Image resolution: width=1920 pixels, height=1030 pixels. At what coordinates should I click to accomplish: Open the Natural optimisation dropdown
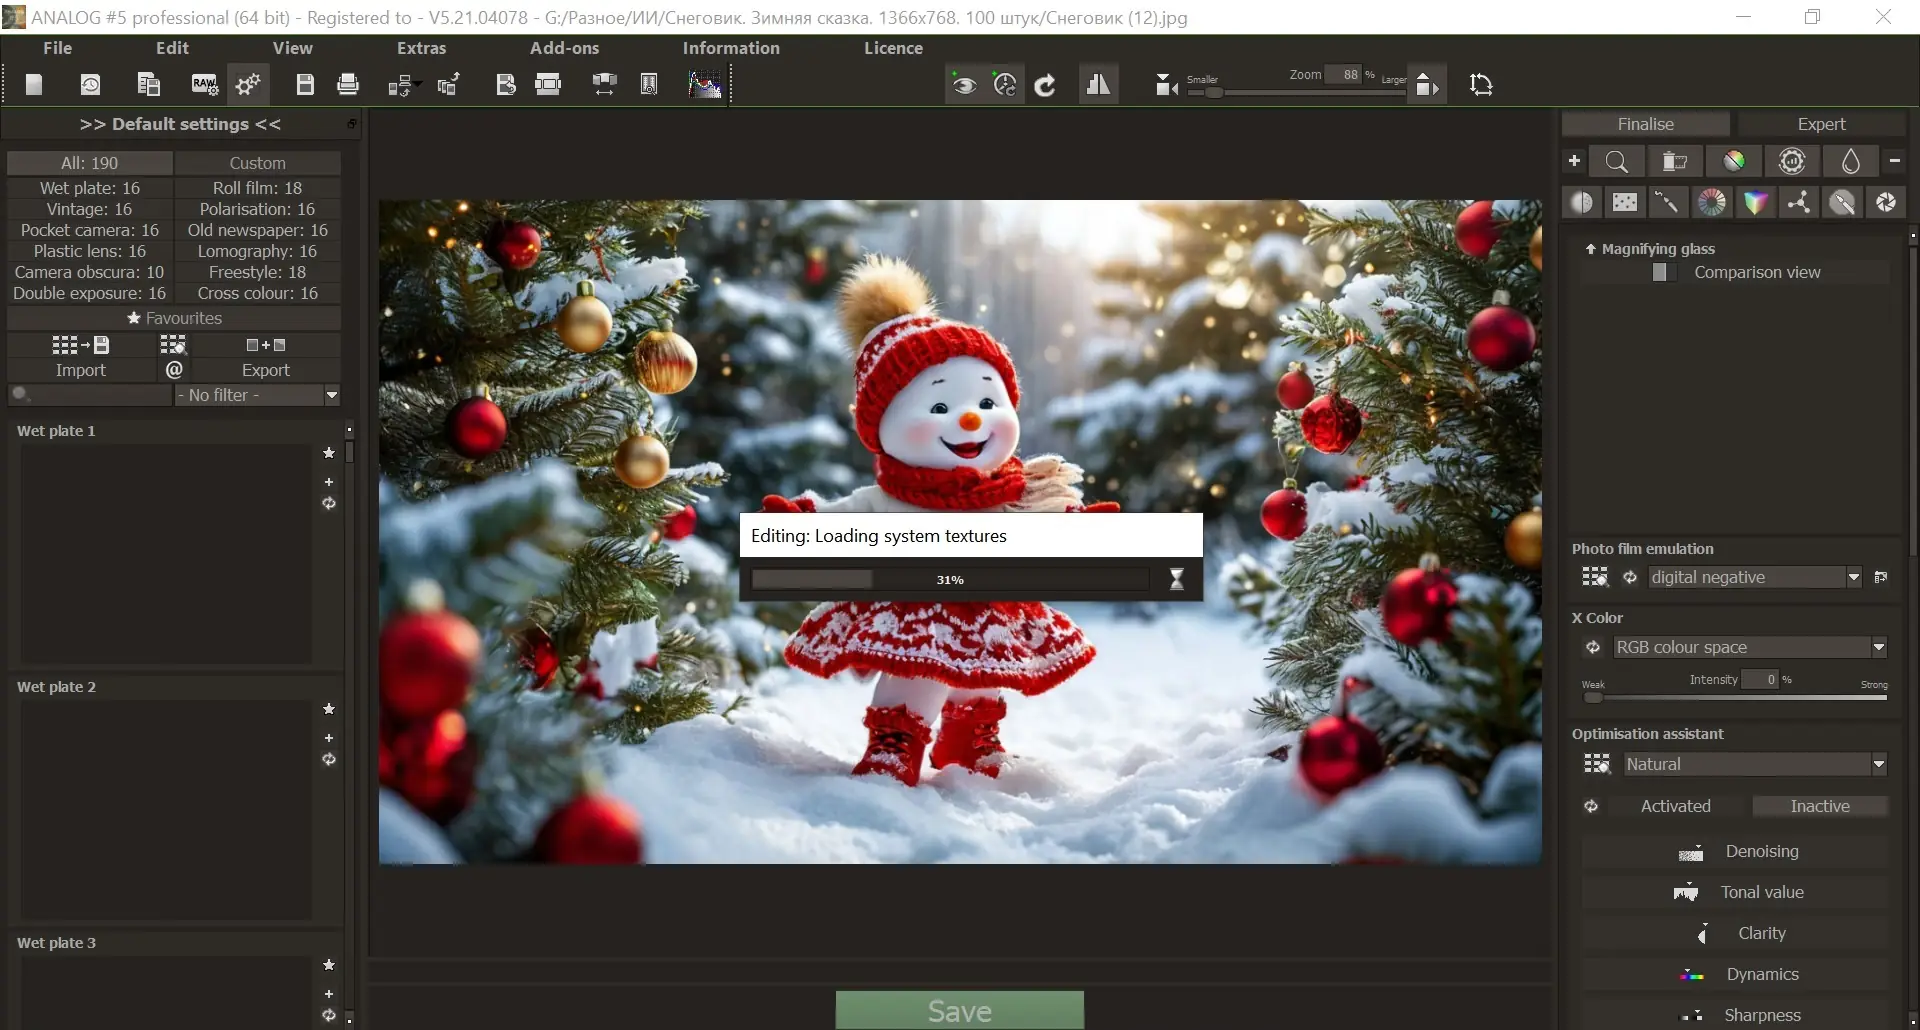[1880, 763]
